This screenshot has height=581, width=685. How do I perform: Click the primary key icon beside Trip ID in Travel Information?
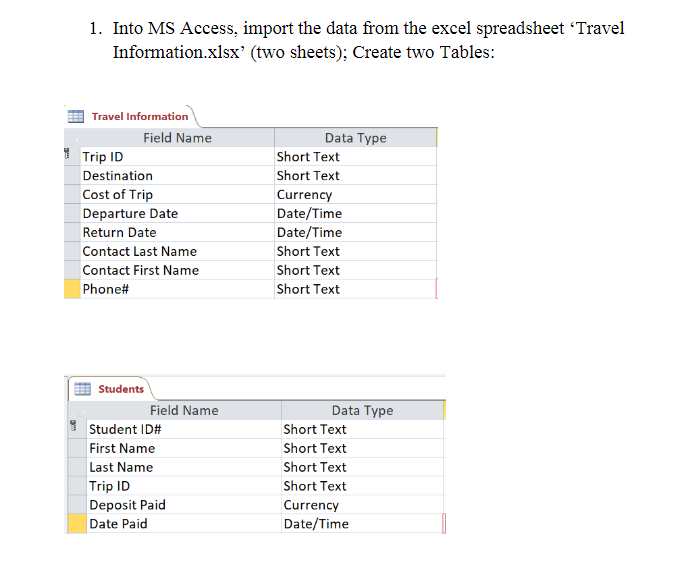67,154
